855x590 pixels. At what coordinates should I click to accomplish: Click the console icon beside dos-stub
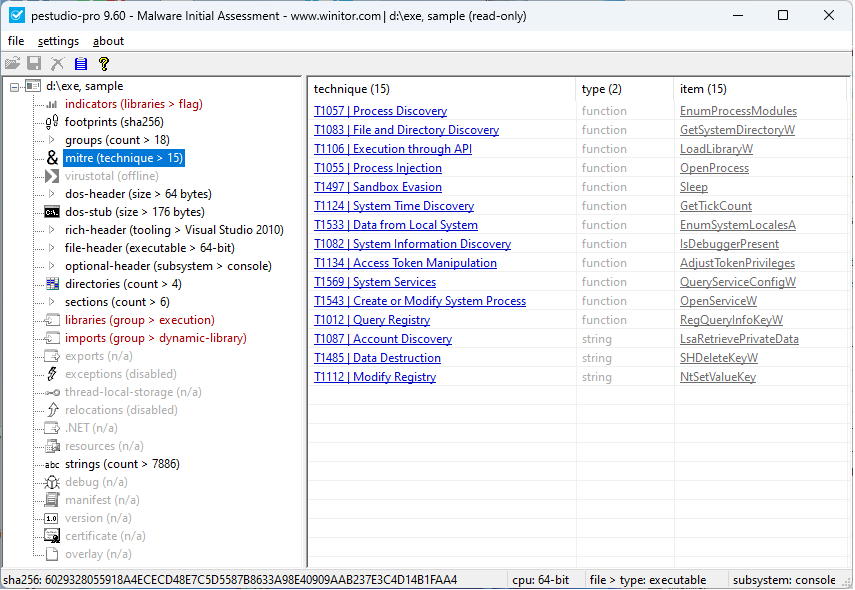[51, 211]
